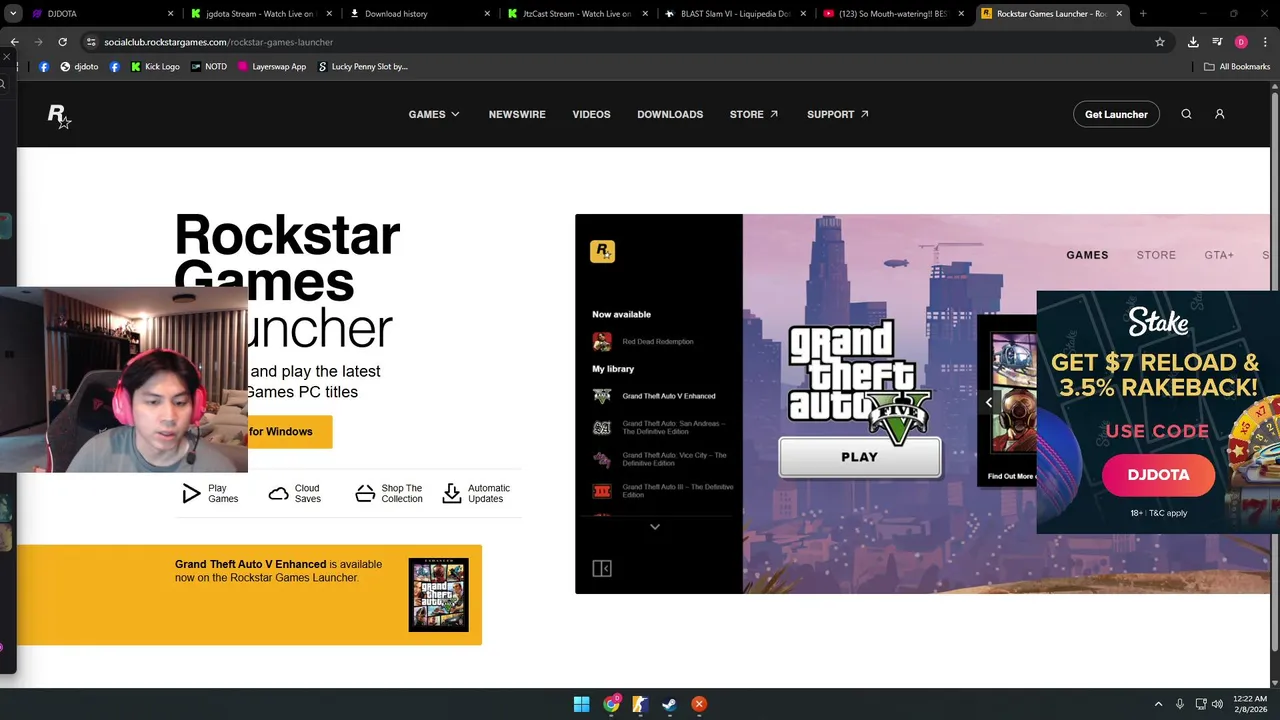Open the Chrome downloads icon

pyautogui.click(x=1193, y=42)
